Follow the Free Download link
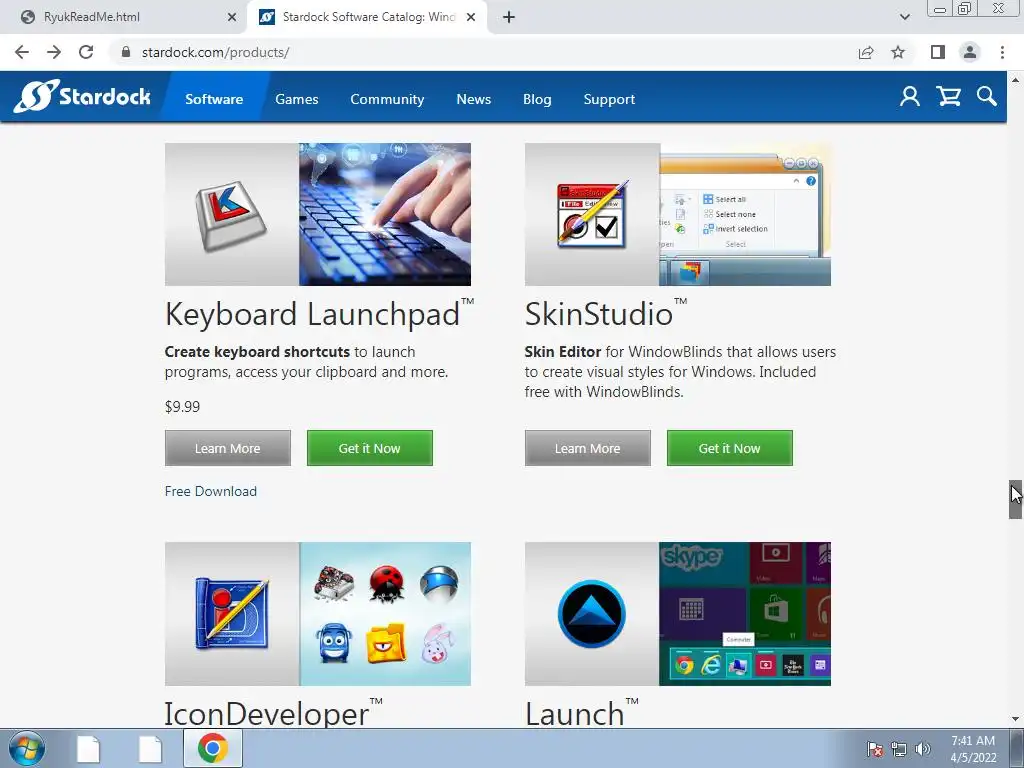The height and width of the screenshot is (768, 1024). 211,491
